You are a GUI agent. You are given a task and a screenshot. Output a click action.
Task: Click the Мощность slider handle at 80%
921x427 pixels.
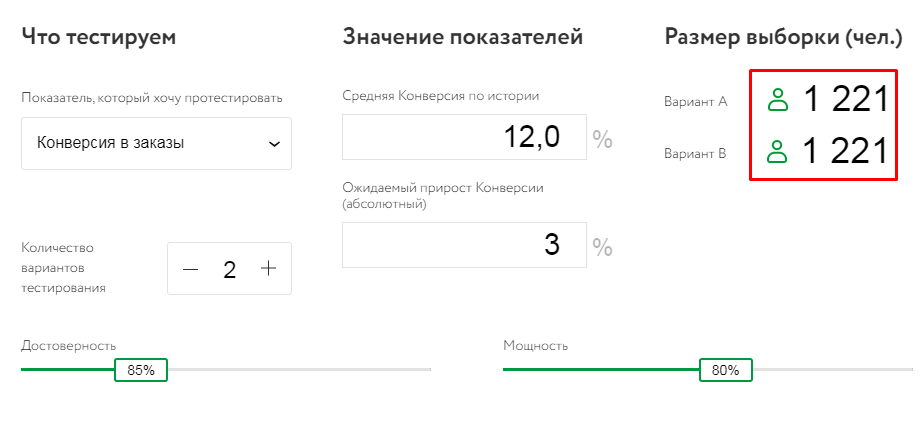(725, 370)
